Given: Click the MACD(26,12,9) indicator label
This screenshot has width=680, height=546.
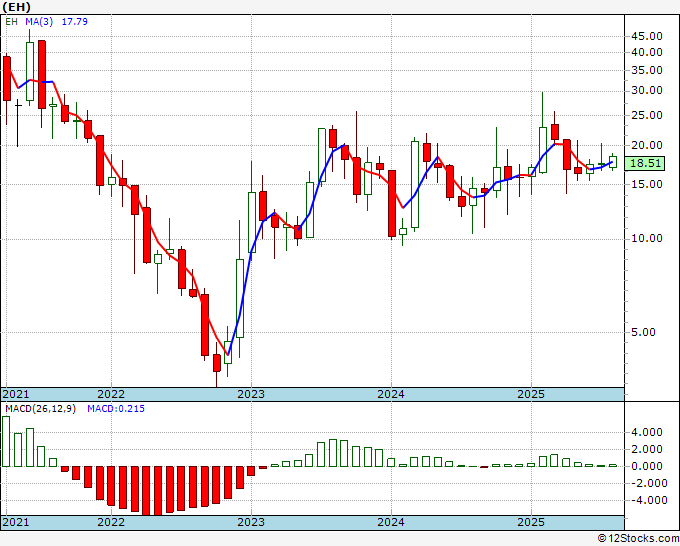Looking at the screenshot, I should coord(40,409).
